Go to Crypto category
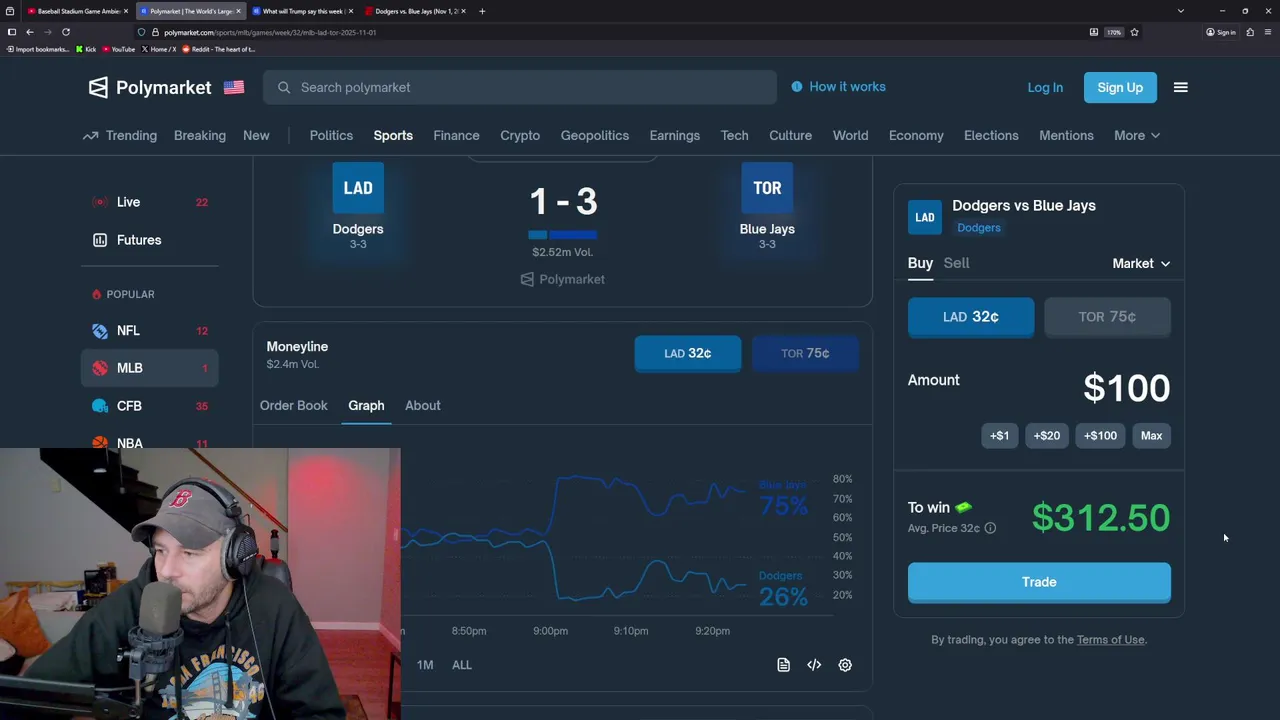Viewport: 1280px width, 720px height. coord(520,135)
